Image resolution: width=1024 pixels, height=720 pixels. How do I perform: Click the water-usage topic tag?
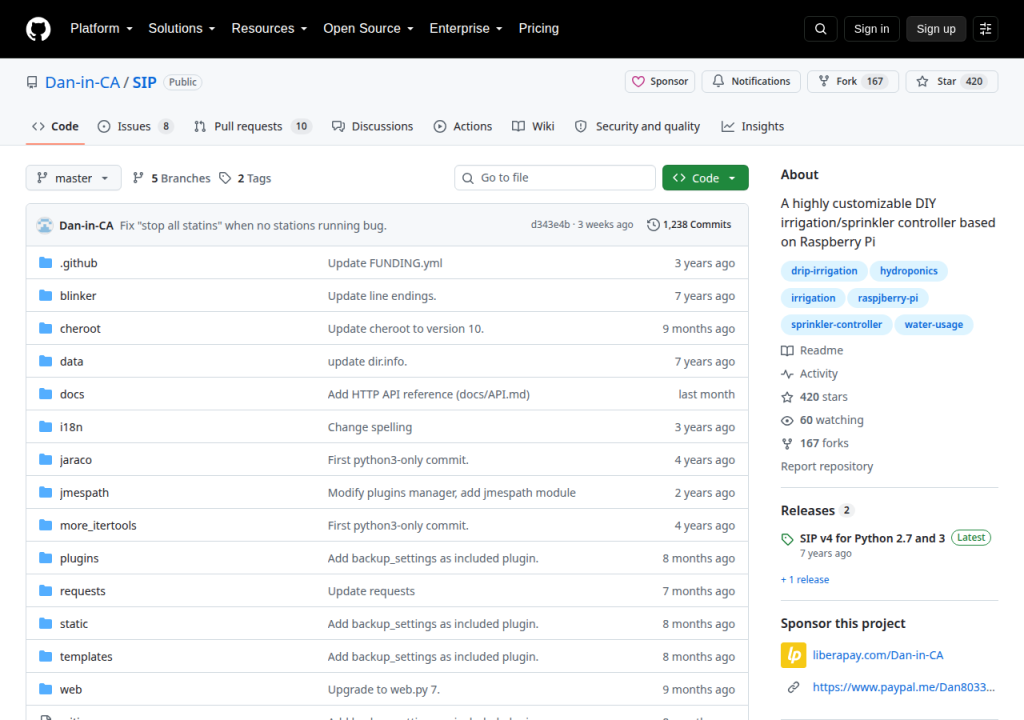coord(933,325)
